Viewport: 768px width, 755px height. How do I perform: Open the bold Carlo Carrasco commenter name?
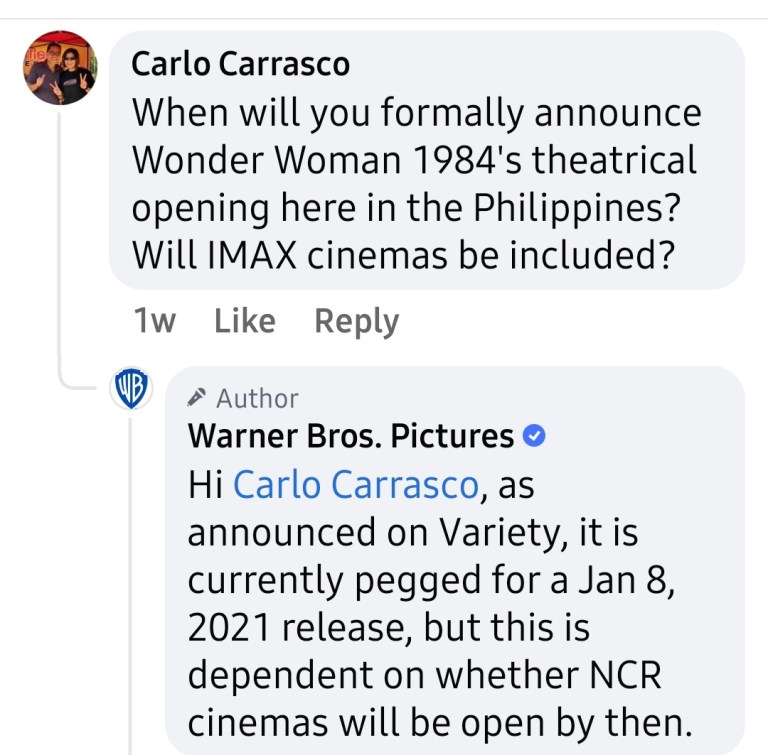tap(241, 64)
